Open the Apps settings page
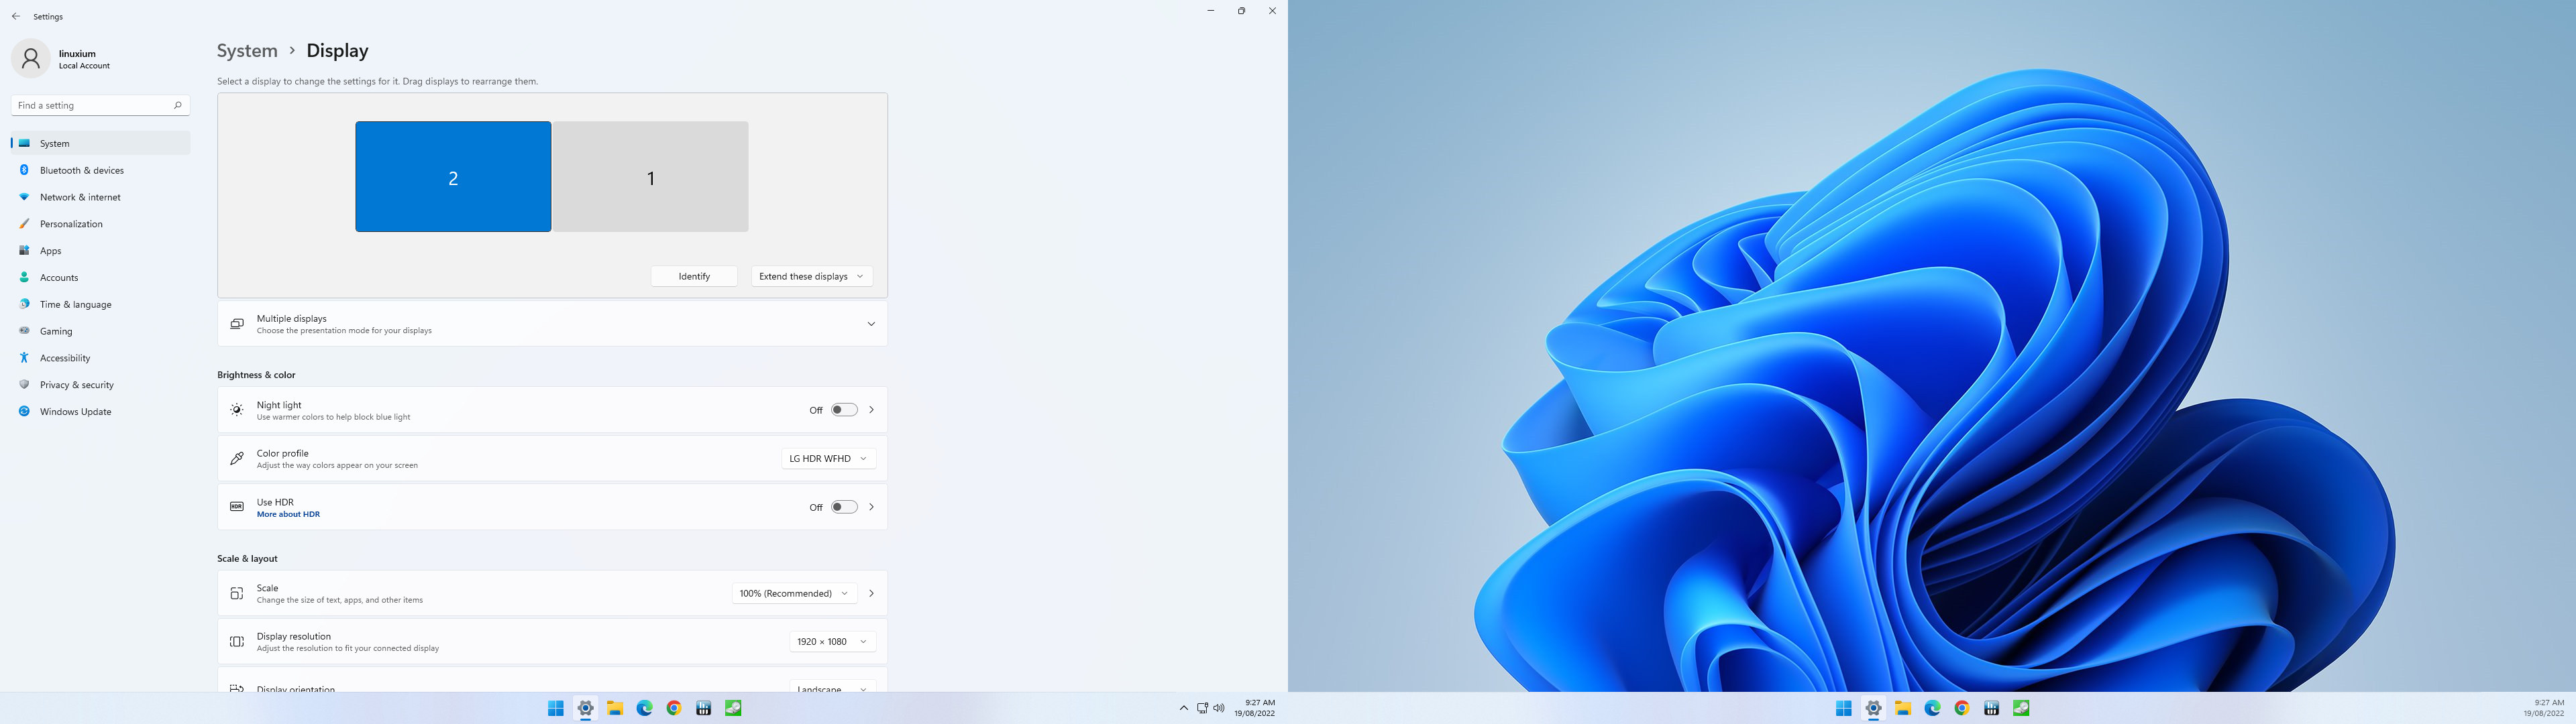The width and height of the screenshot is (2576, 724). click(100, 251)
